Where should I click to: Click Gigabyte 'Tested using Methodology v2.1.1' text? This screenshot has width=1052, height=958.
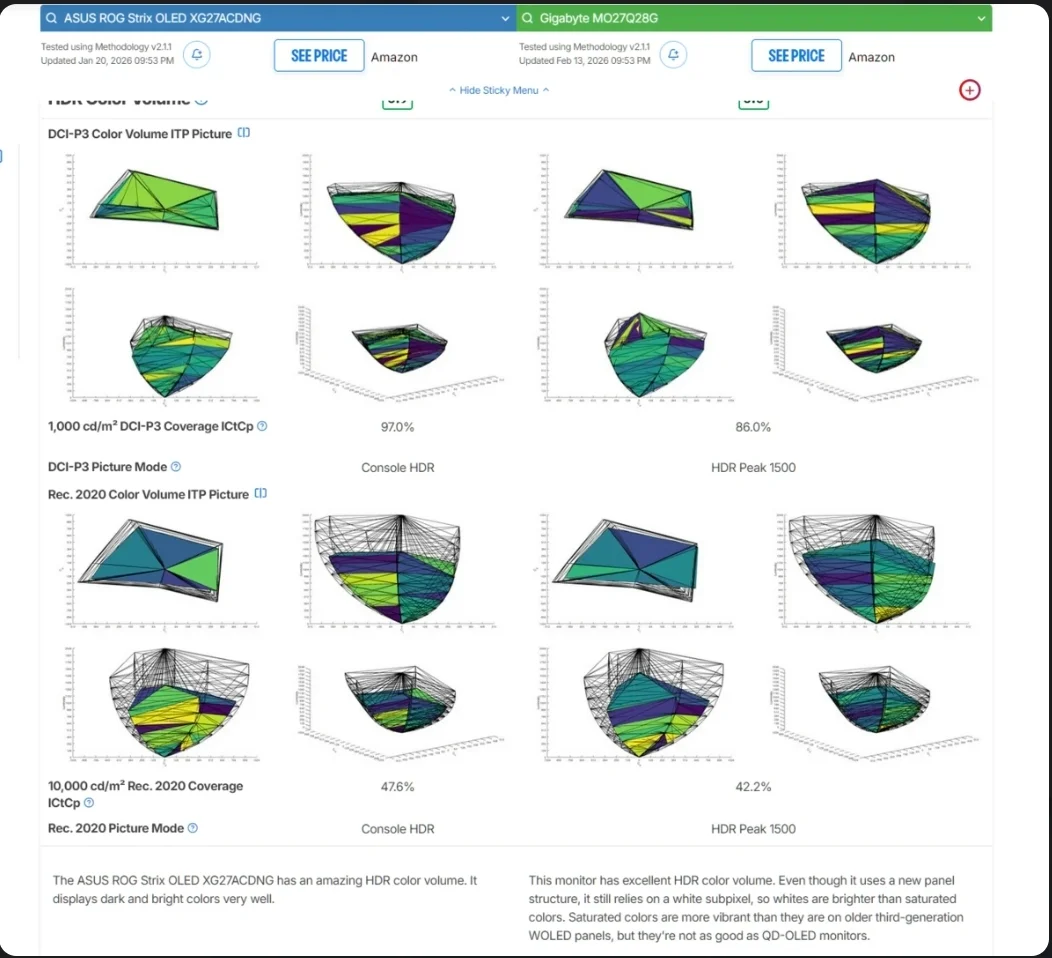[584, 47]
